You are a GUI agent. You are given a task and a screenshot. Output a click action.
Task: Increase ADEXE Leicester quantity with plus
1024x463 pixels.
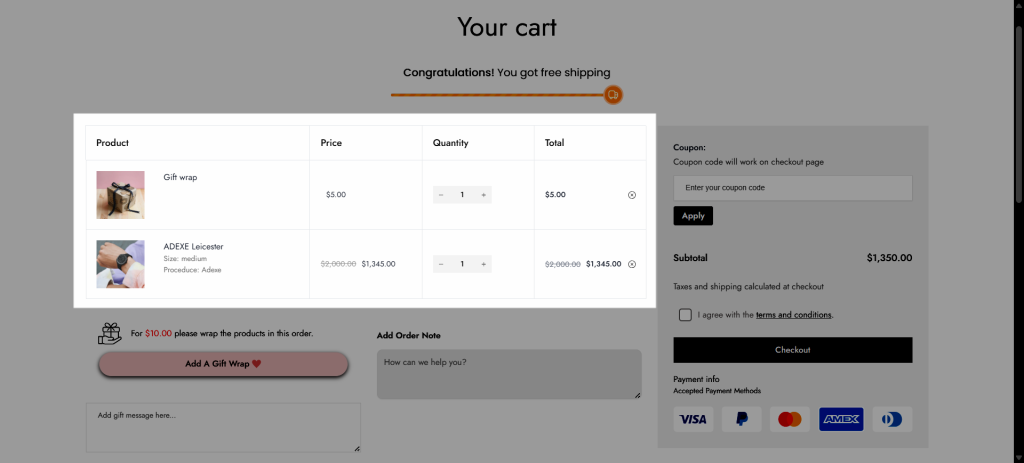(483, 264)
